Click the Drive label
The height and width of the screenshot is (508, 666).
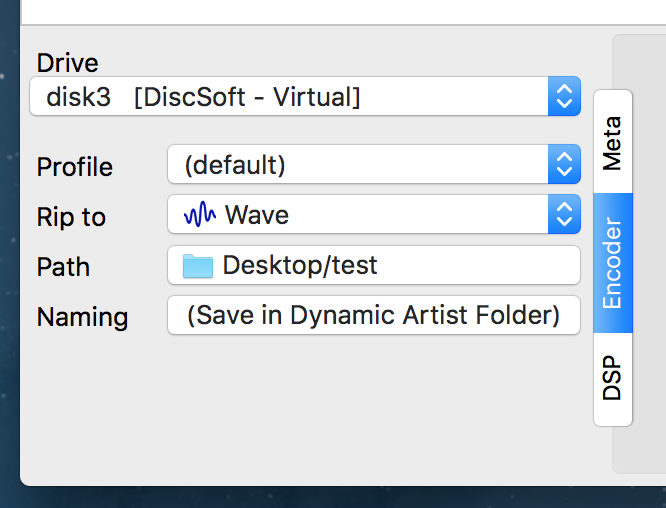pos(67,62)
